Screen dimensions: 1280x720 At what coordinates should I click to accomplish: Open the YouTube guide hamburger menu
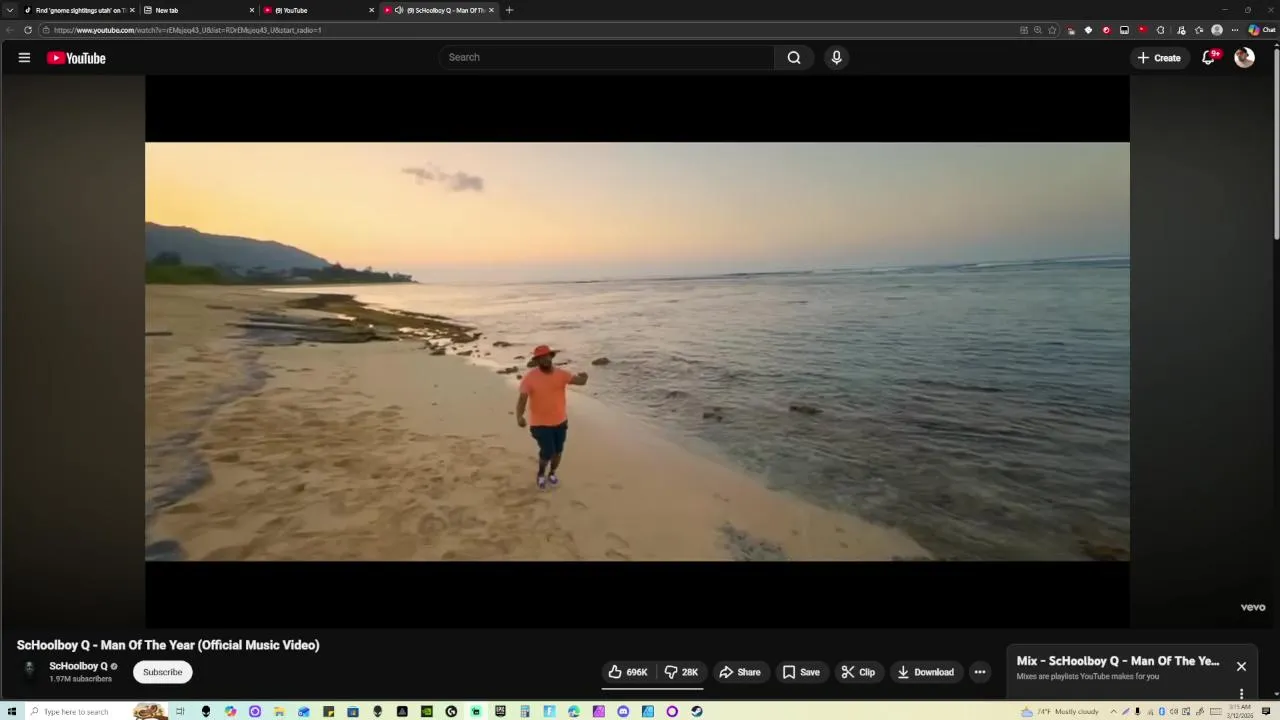click(24, 57)
